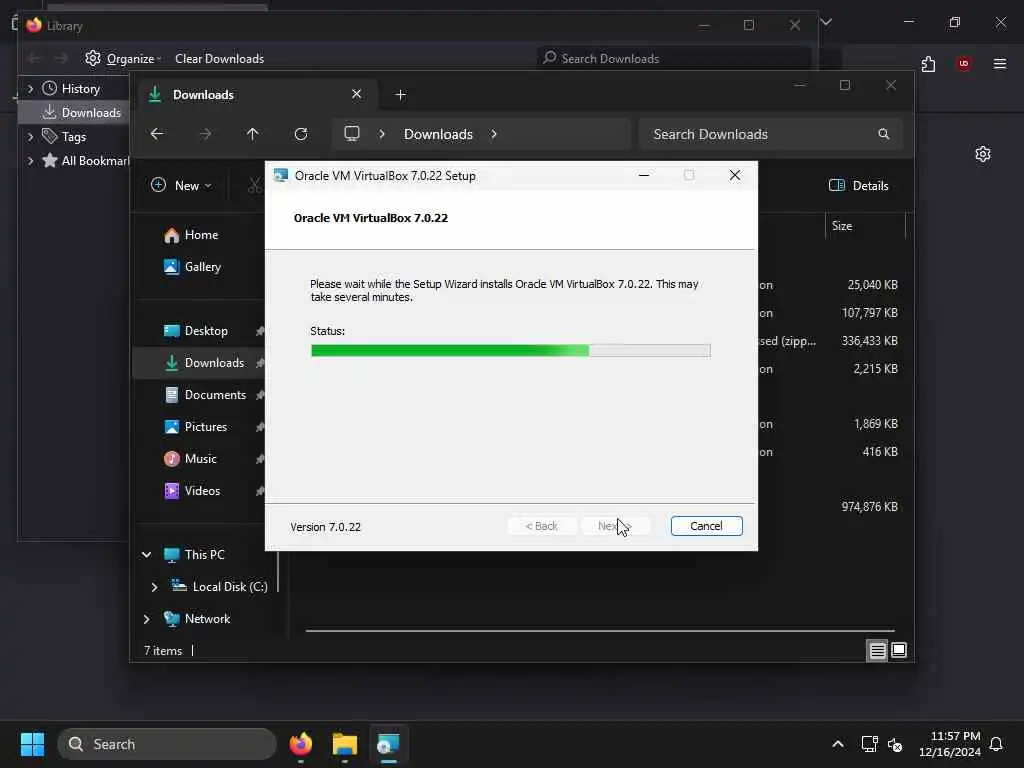Open Organize menu in Library window
The height and width of the screenshot is (768, 1024).
click(x=123, y=58)
